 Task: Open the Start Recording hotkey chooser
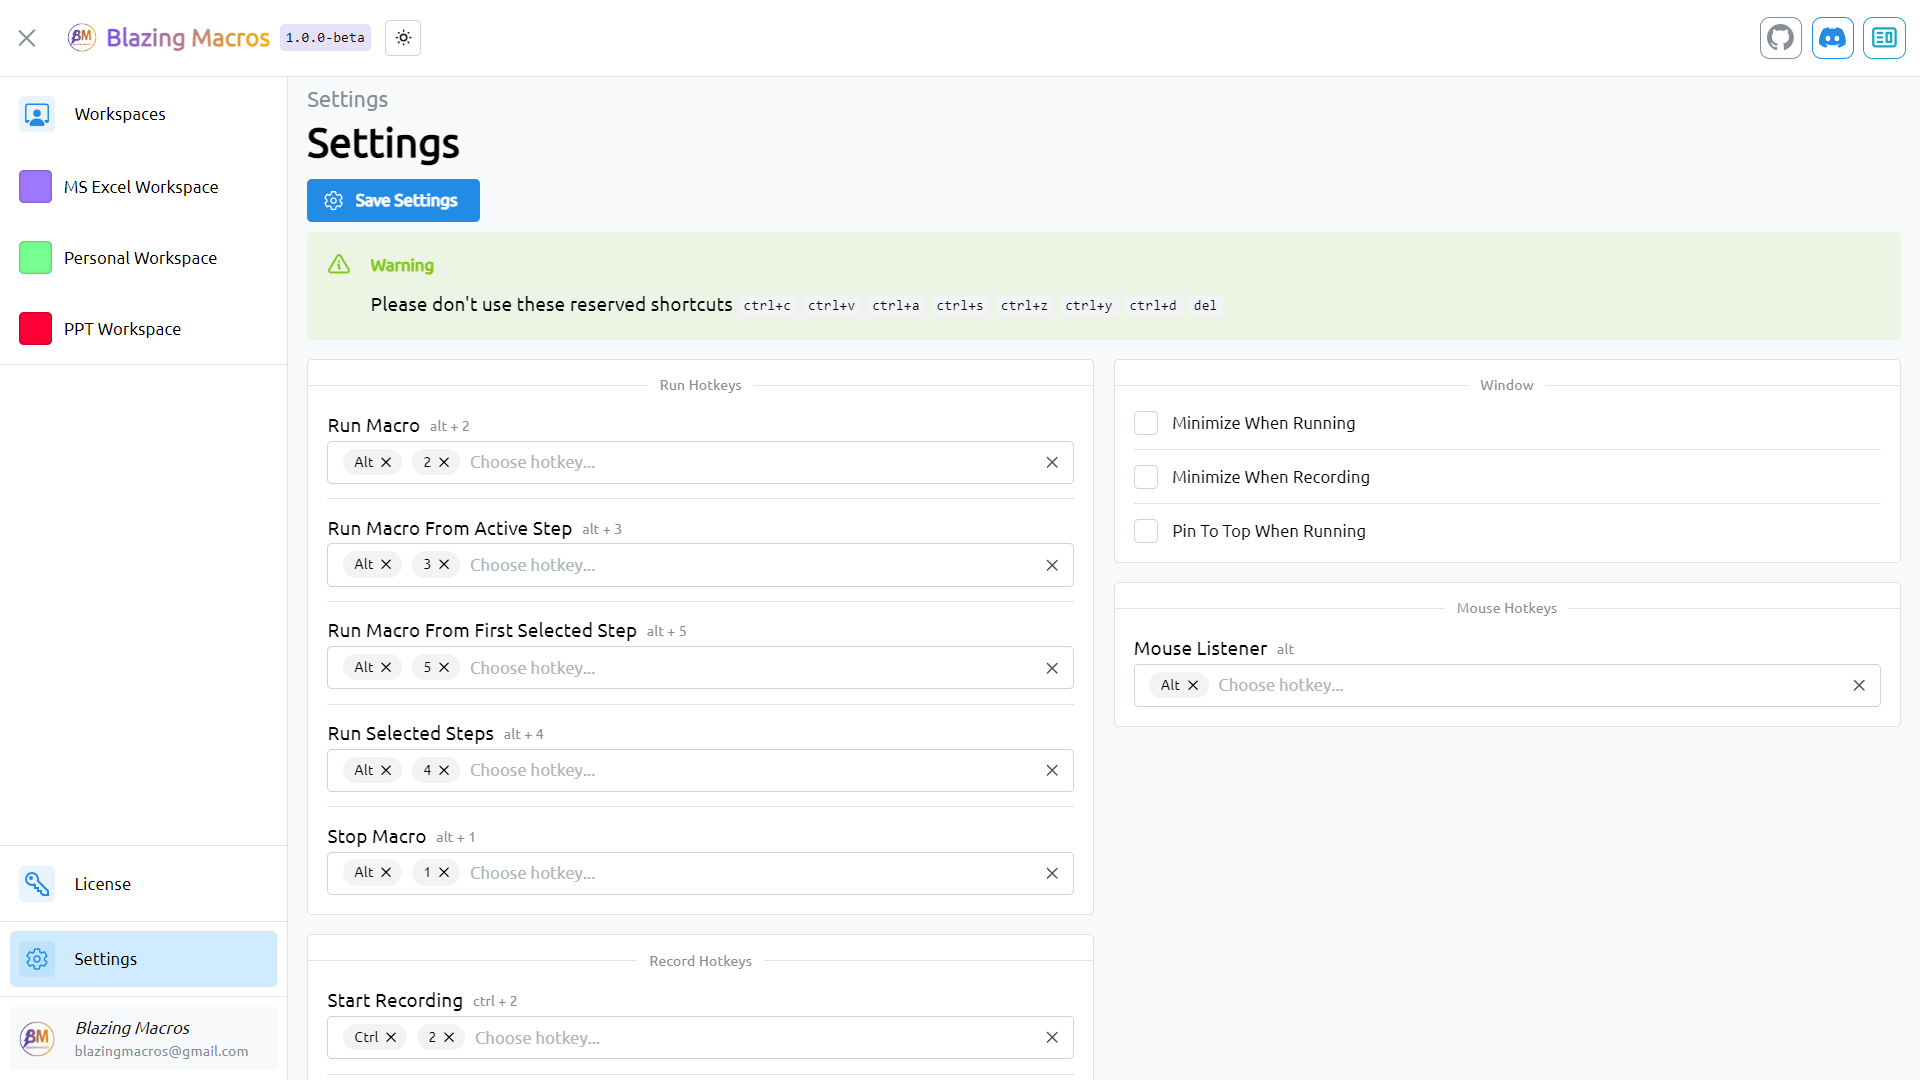pos(700,1038)
